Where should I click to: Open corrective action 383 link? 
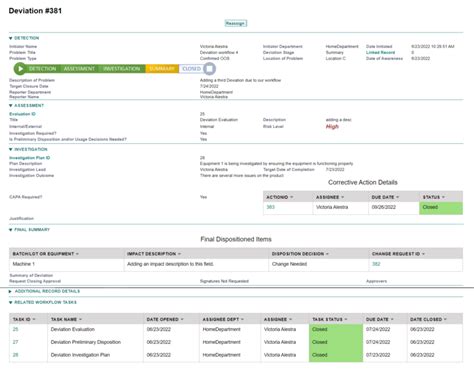[271, 207]
